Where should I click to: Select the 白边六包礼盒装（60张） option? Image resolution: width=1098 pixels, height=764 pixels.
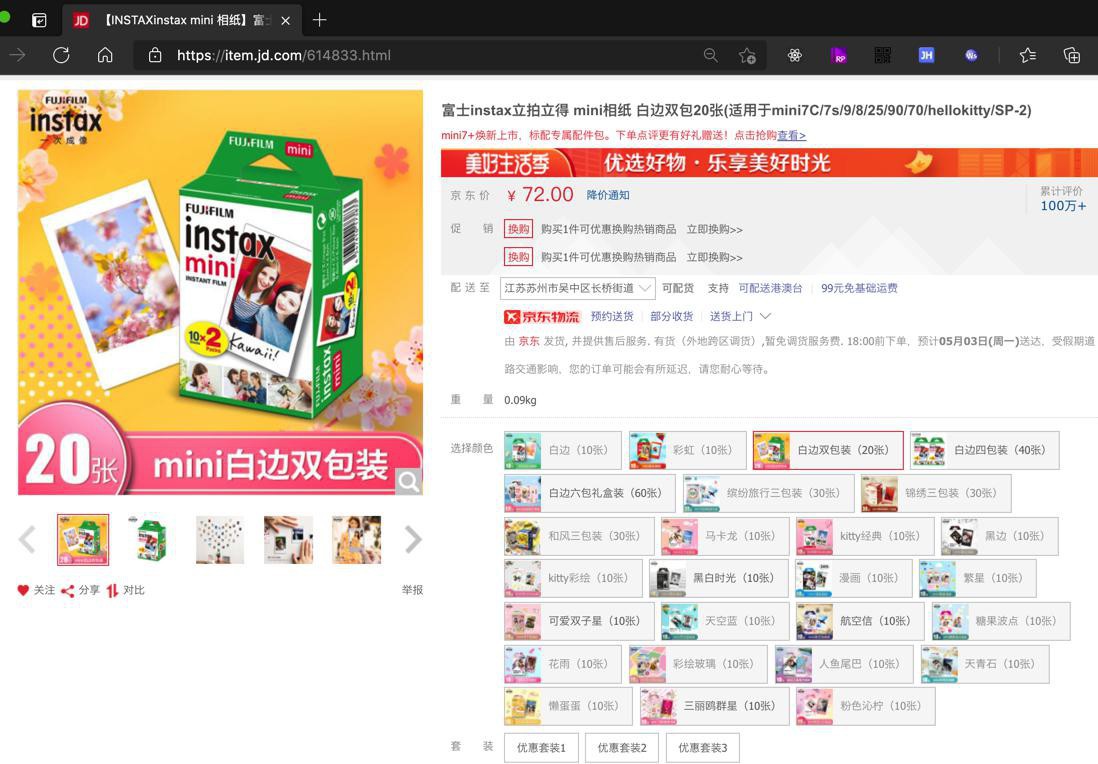590,493
